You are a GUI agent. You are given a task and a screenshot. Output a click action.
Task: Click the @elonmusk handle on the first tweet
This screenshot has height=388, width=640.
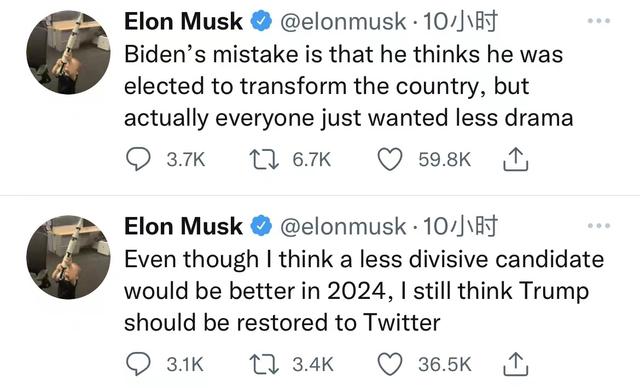(343, 22)
